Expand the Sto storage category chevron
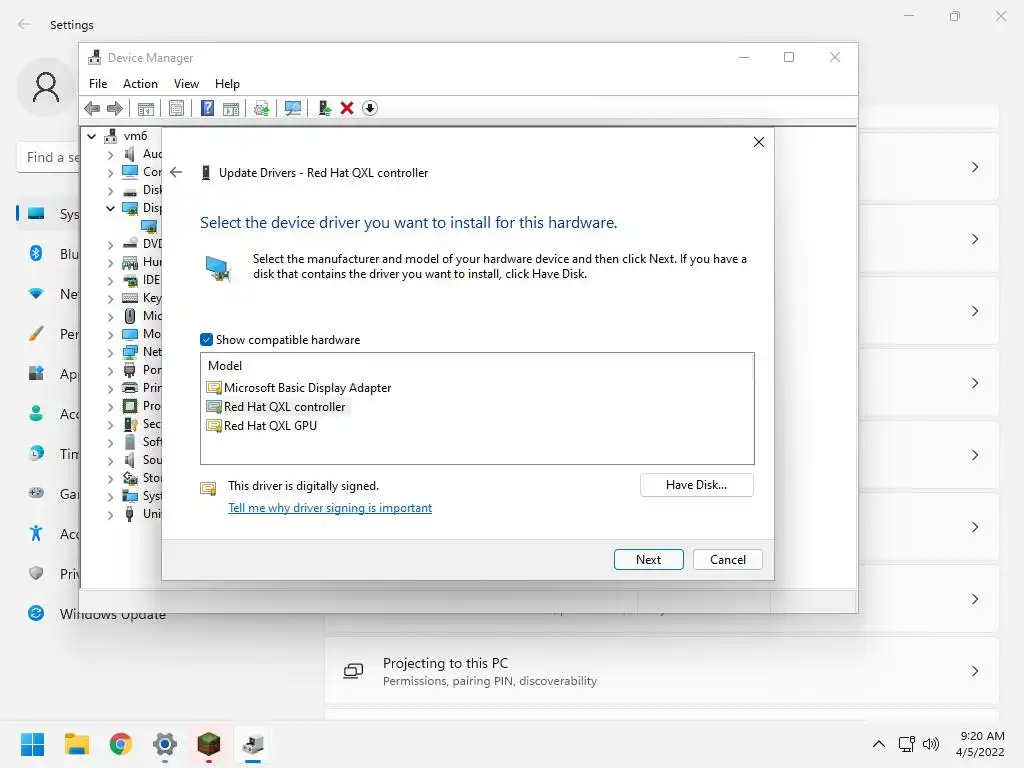This screenshot has width=1024, height=768. (x=110, y=479)
